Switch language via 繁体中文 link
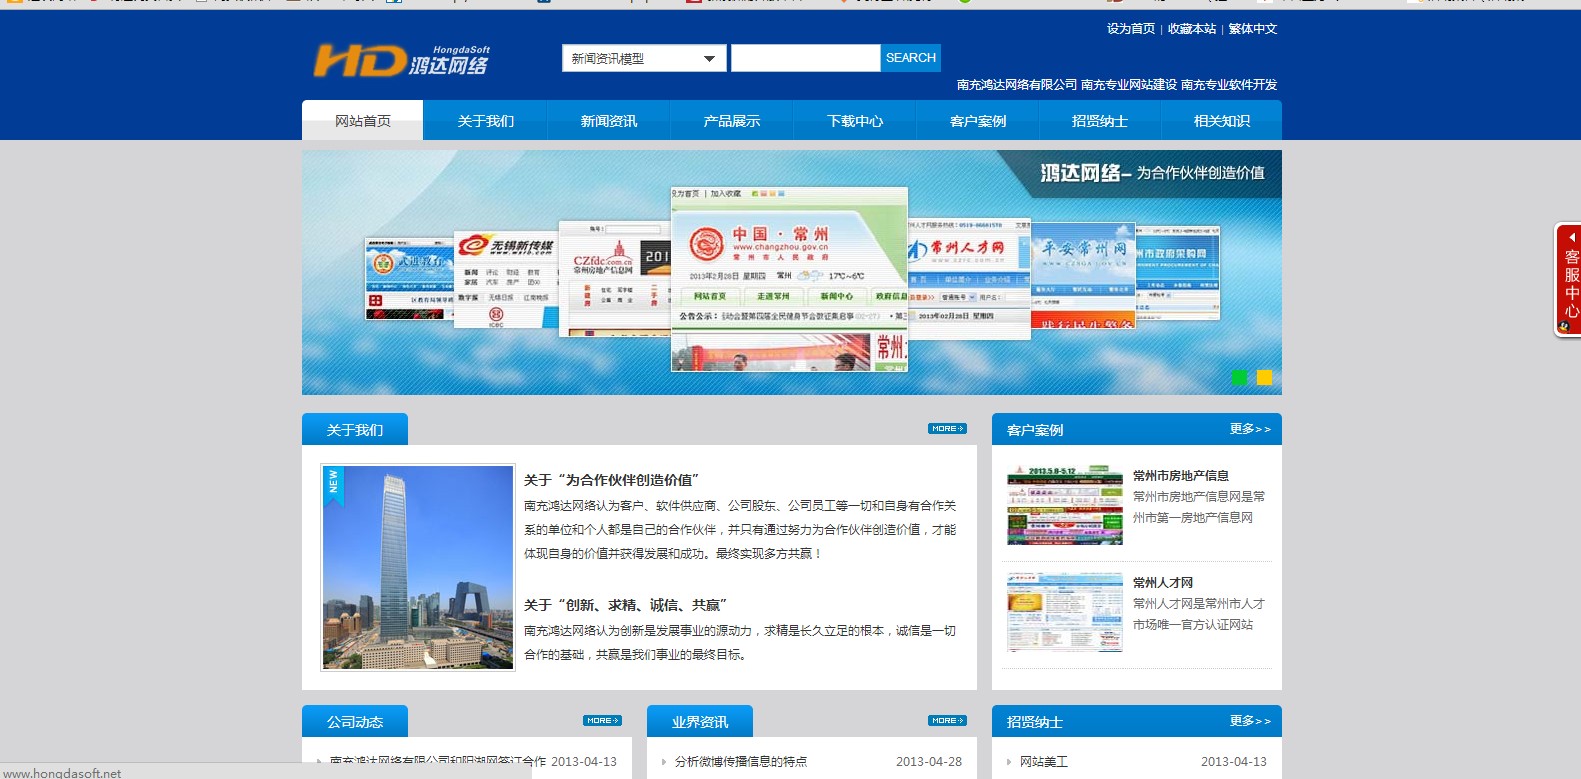The image size is (1581, 779). pyautogui.click(x=1252, y=29)
